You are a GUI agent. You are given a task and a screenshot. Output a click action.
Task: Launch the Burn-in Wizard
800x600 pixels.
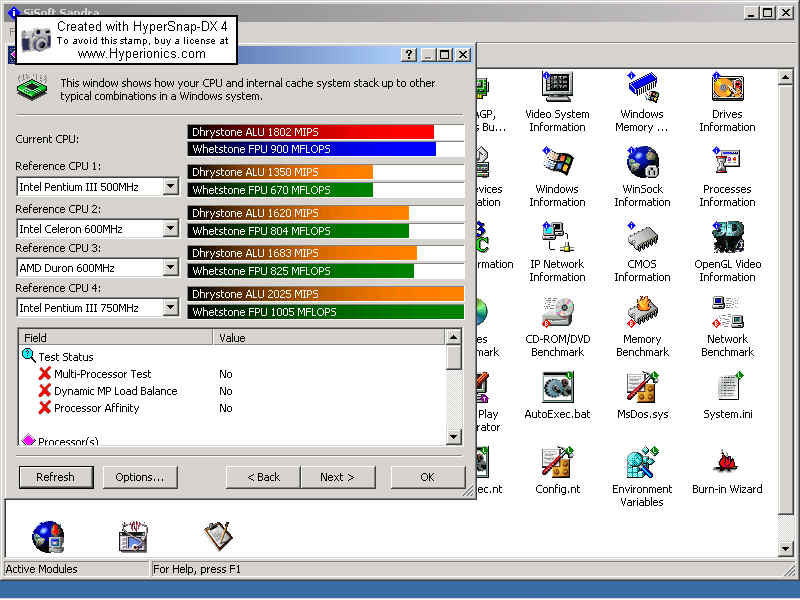pos(727,470)
